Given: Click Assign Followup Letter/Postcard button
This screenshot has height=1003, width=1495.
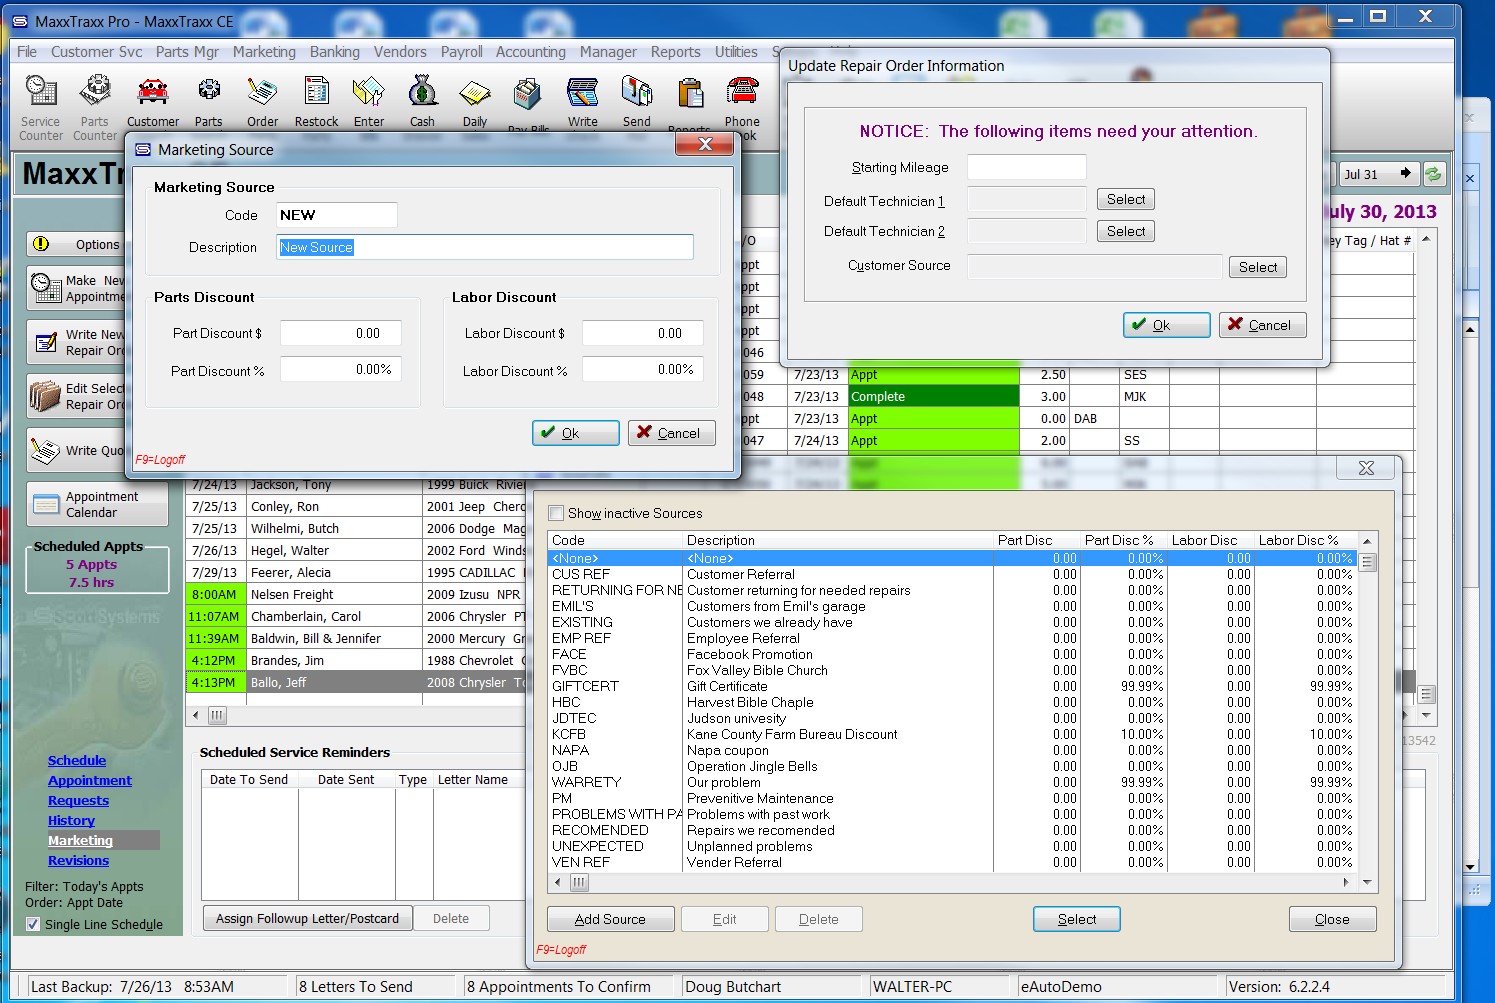Looking at the screenshot, I should tap(307, 918).
